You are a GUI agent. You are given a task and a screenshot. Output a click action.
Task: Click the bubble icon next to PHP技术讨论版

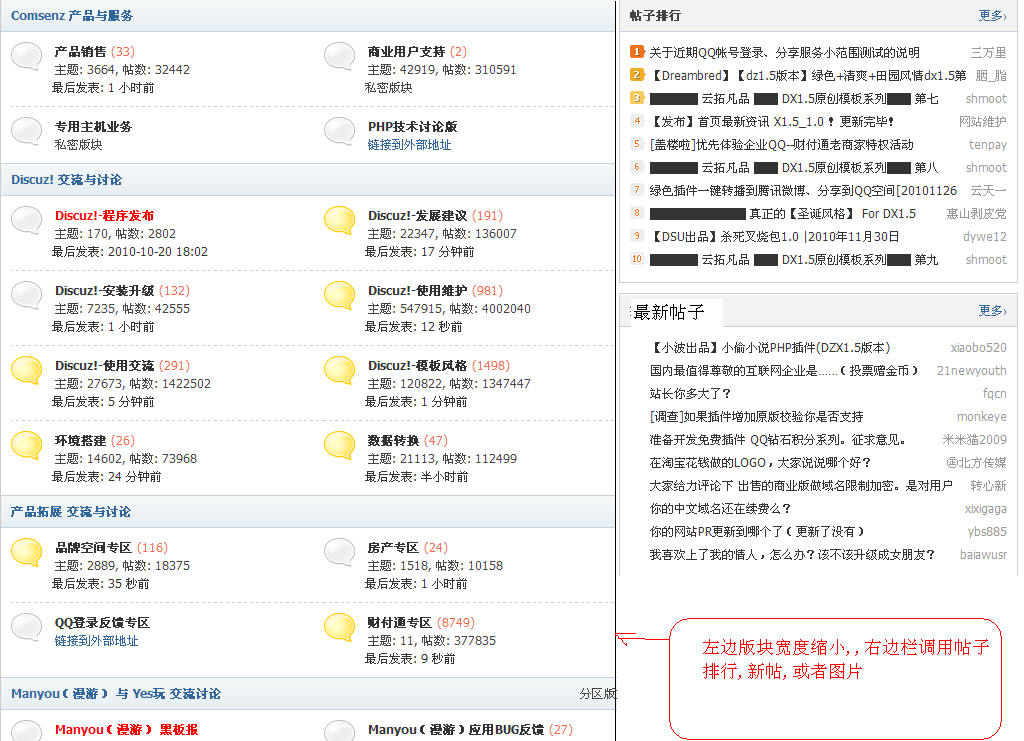click(340, 131)
